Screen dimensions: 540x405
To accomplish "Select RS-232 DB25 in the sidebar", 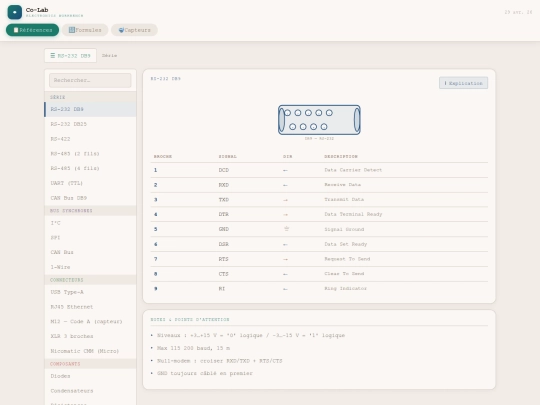I will click(90, 124).
